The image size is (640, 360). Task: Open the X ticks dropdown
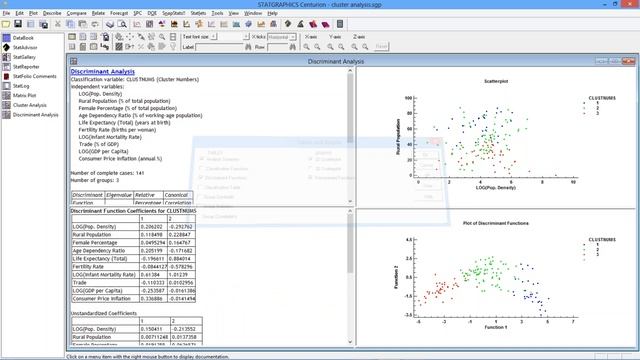[293, 37]
